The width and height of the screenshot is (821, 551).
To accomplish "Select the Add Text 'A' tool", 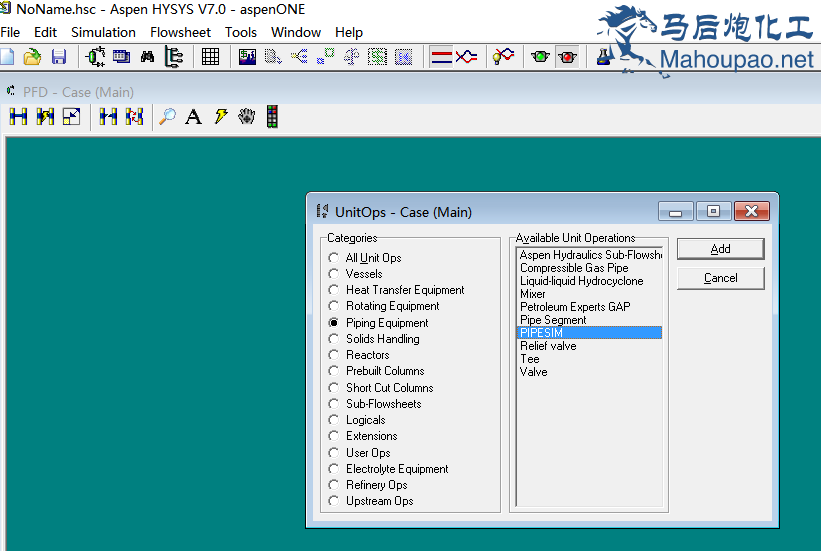I will point(194,116).
